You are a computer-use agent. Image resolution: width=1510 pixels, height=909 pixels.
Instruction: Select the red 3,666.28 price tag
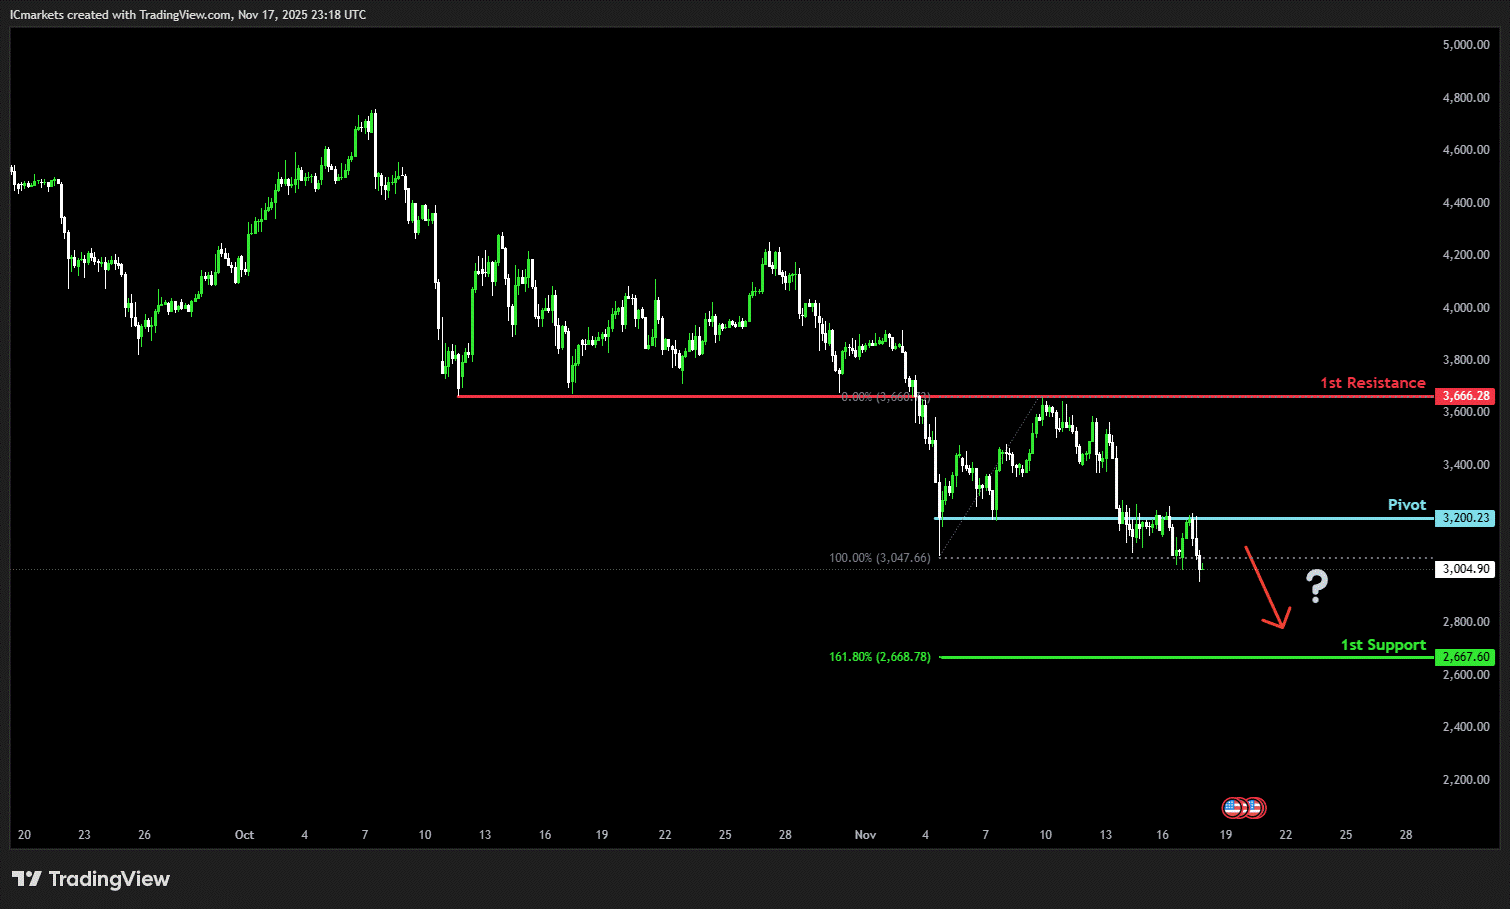(x=1465, y=396)
